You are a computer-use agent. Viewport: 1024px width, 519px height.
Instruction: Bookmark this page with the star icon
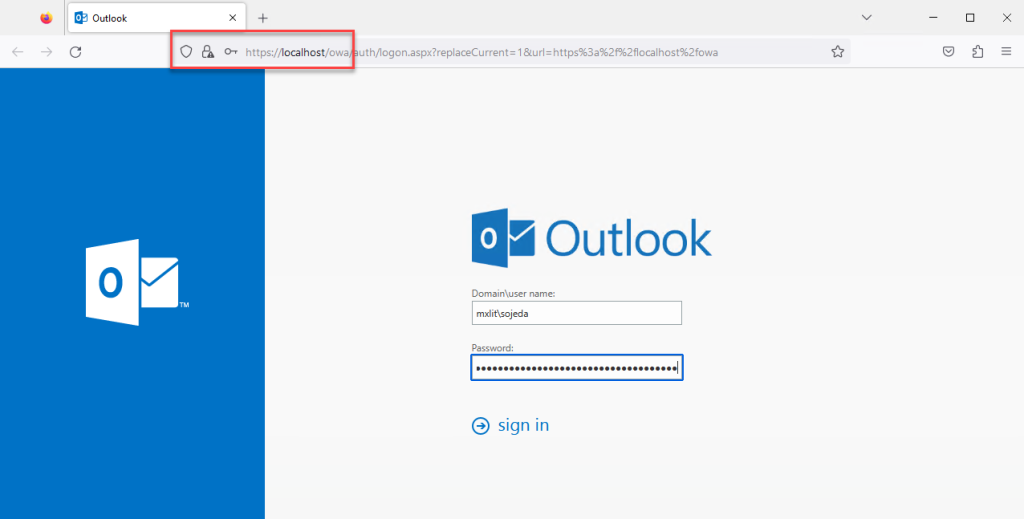[x=838, y=52]
